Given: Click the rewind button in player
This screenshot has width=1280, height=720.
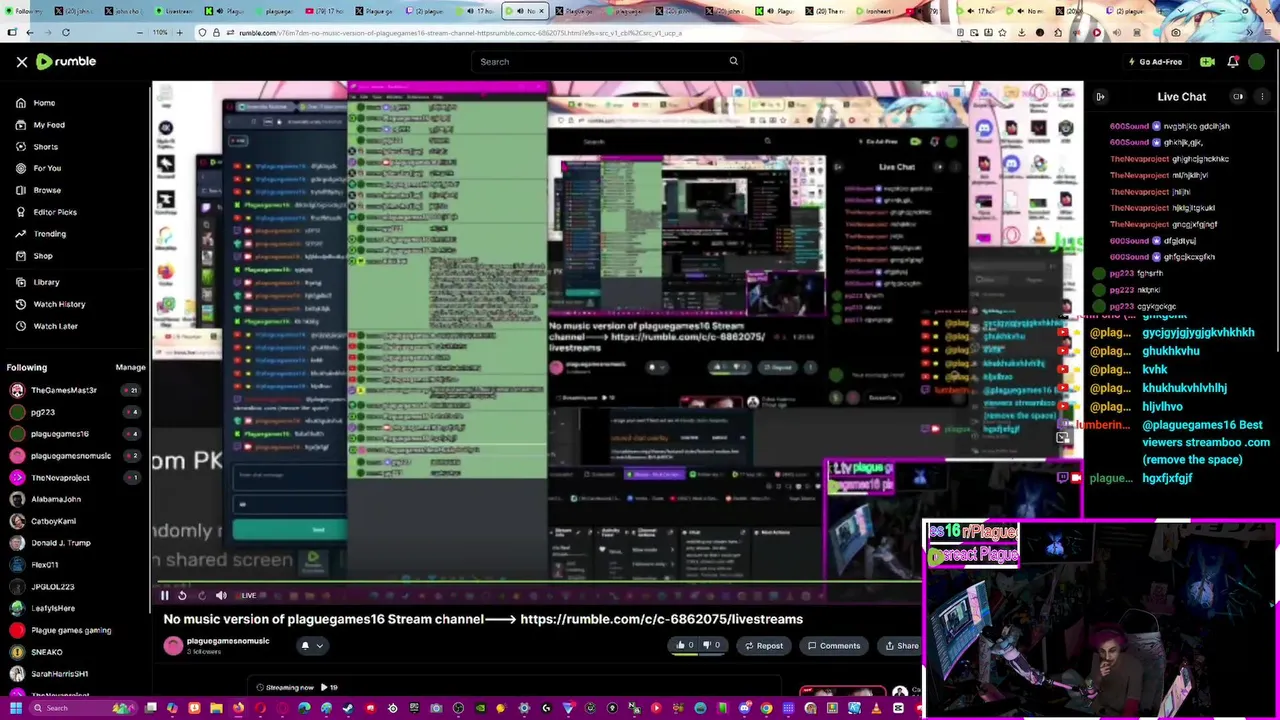Looking at the screenshot, I should [182, 596].
